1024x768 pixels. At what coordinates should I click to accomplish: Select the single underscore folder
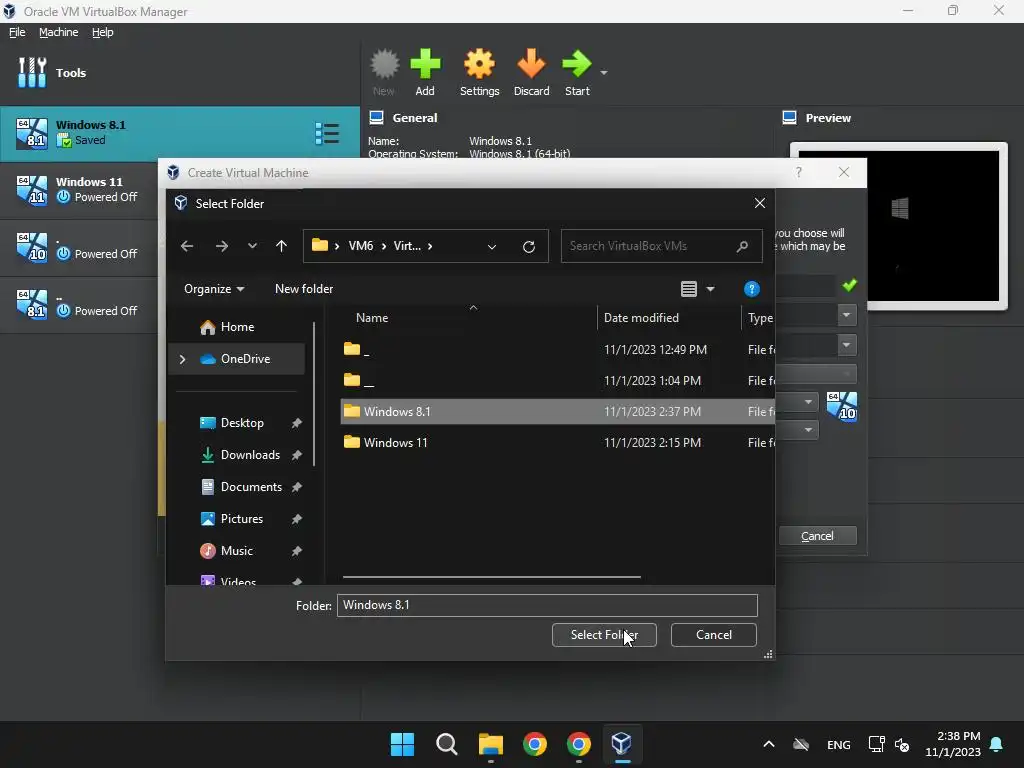[558, 349]
